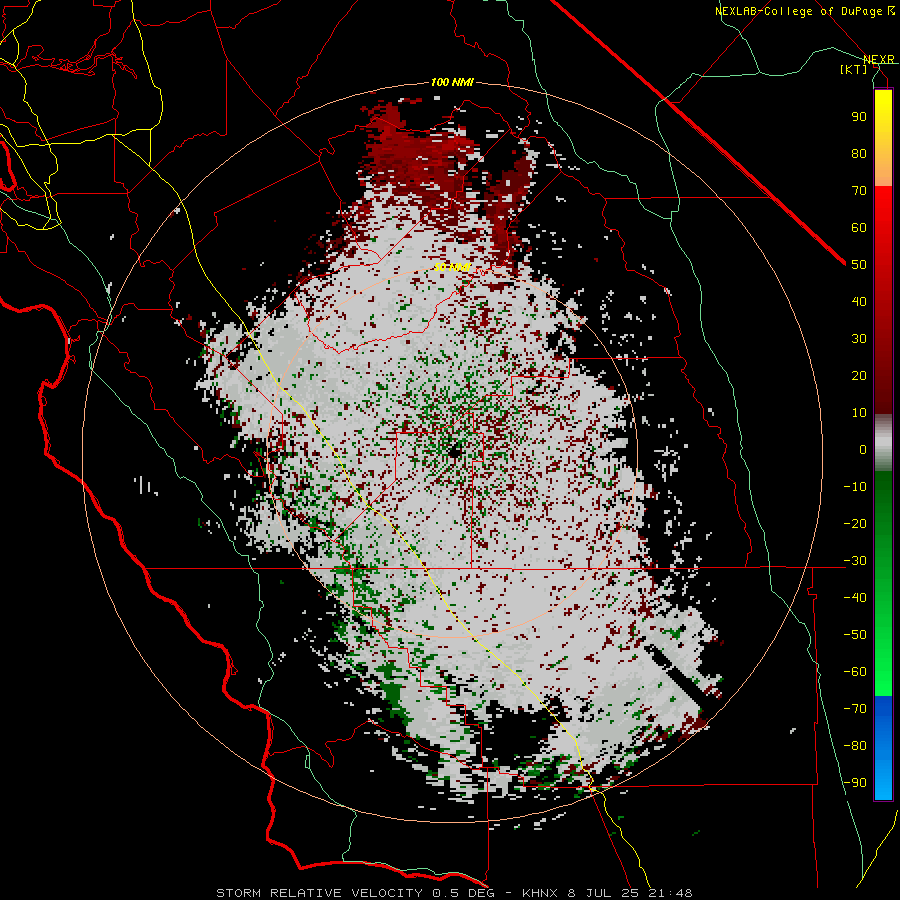Select the -90 knot scale label
This screenshot has width=900, height=900.
tap(855, 783)
